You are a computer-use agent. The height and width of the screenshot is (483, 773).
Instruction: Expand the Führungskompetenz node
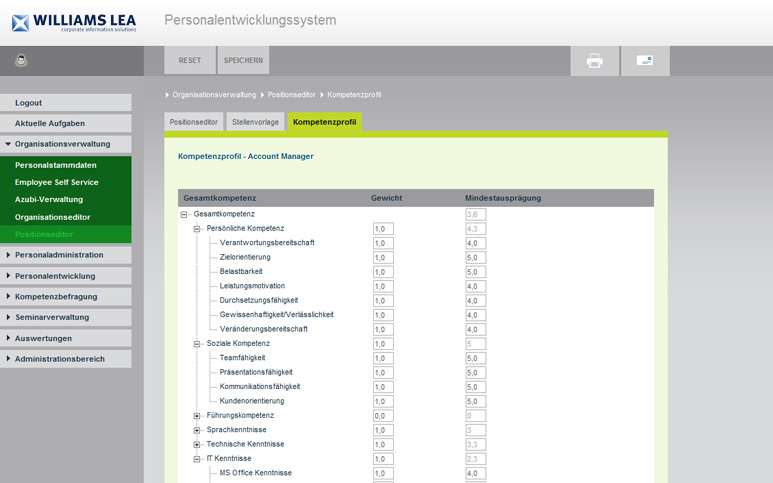click(x=197, y=415)
